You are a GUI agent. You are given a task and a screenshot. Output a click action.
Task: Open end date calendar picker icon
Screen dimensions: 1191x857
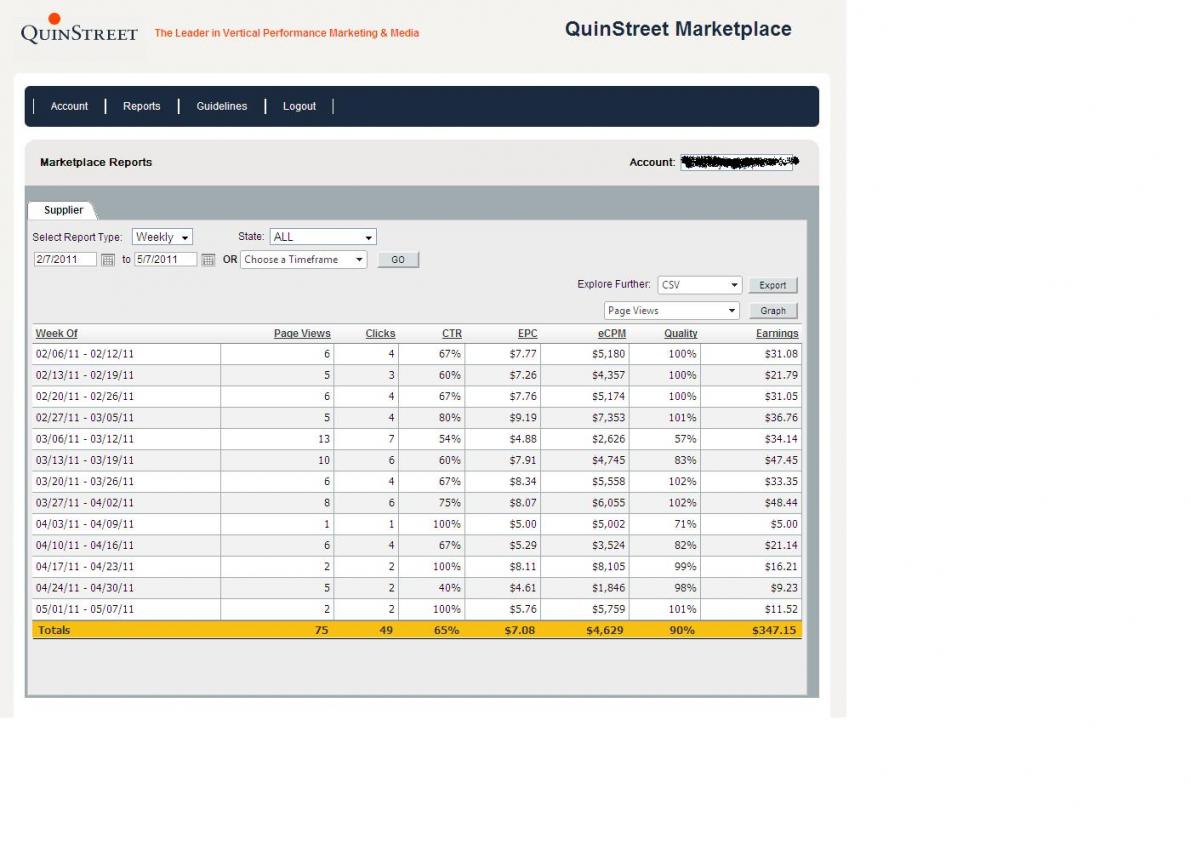[x=208, y=260]
